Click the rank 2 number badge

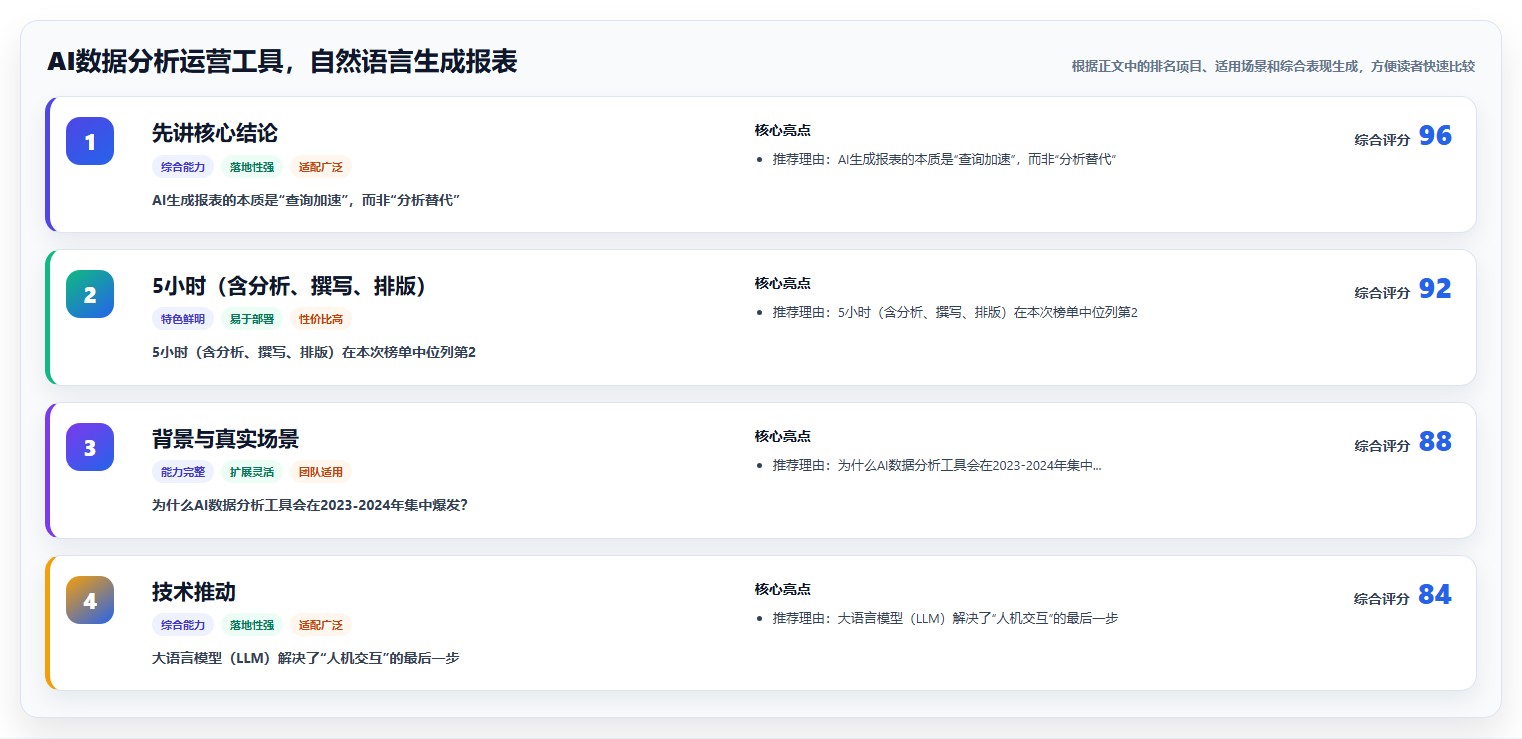(x=90, y=294)
